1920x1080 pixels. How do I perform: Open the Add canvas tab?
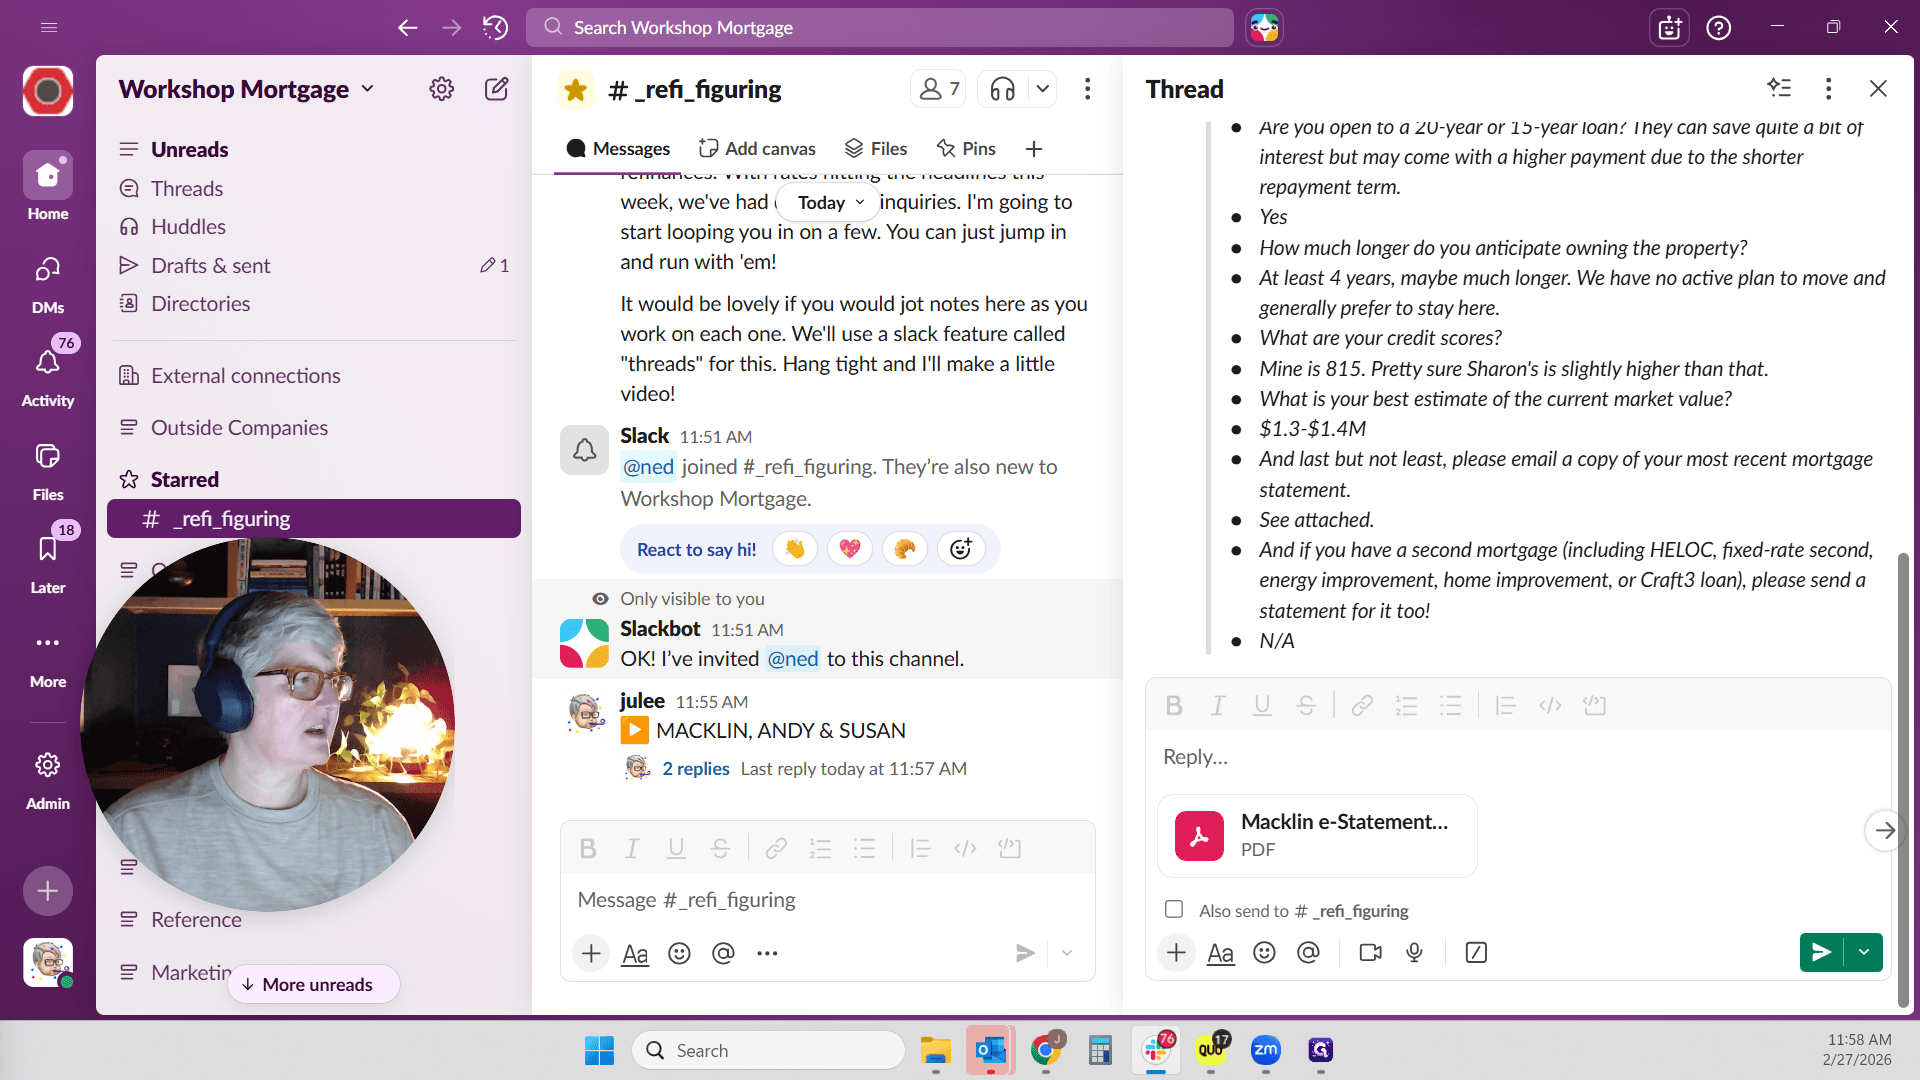(757, 149)
